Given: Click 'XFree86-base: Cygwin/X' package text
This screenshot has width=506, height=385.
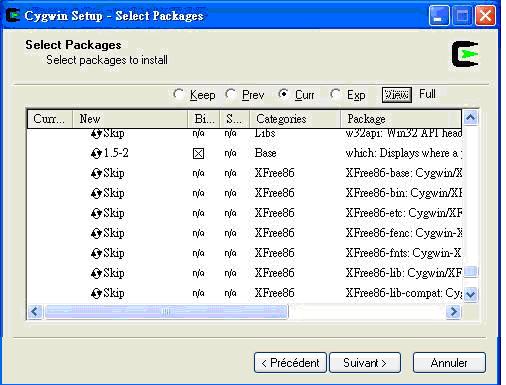Looking at the screenshot, I should coord(404,173).
